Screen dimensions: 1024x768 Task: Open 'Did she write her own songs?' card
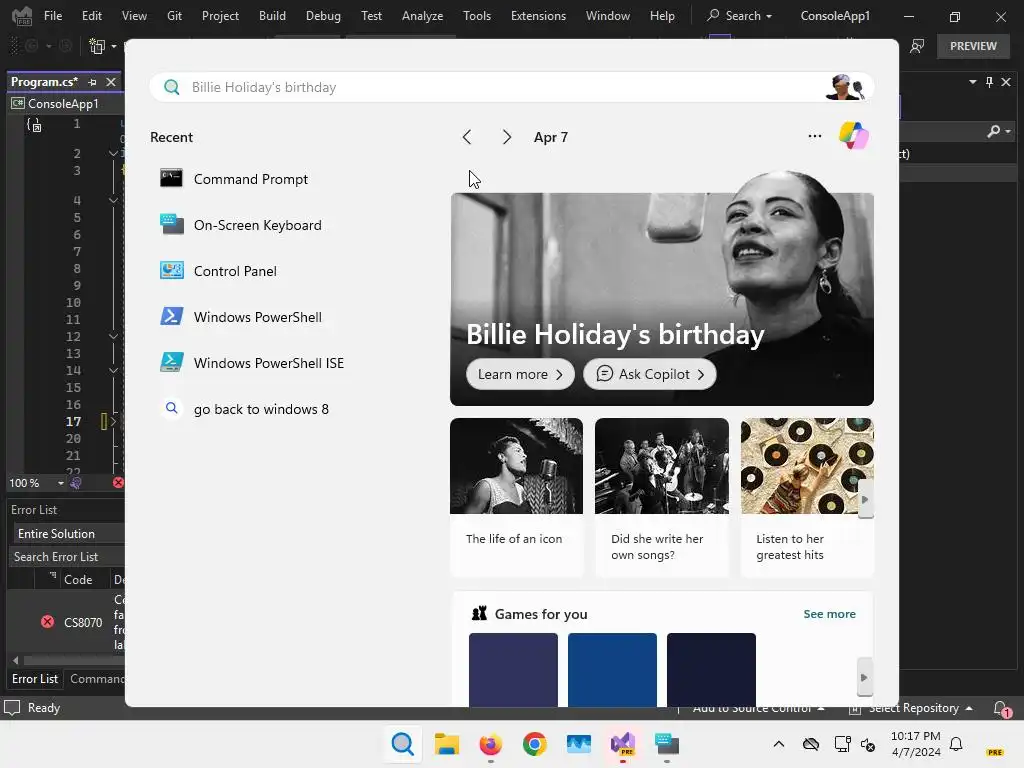click(662, 498)
